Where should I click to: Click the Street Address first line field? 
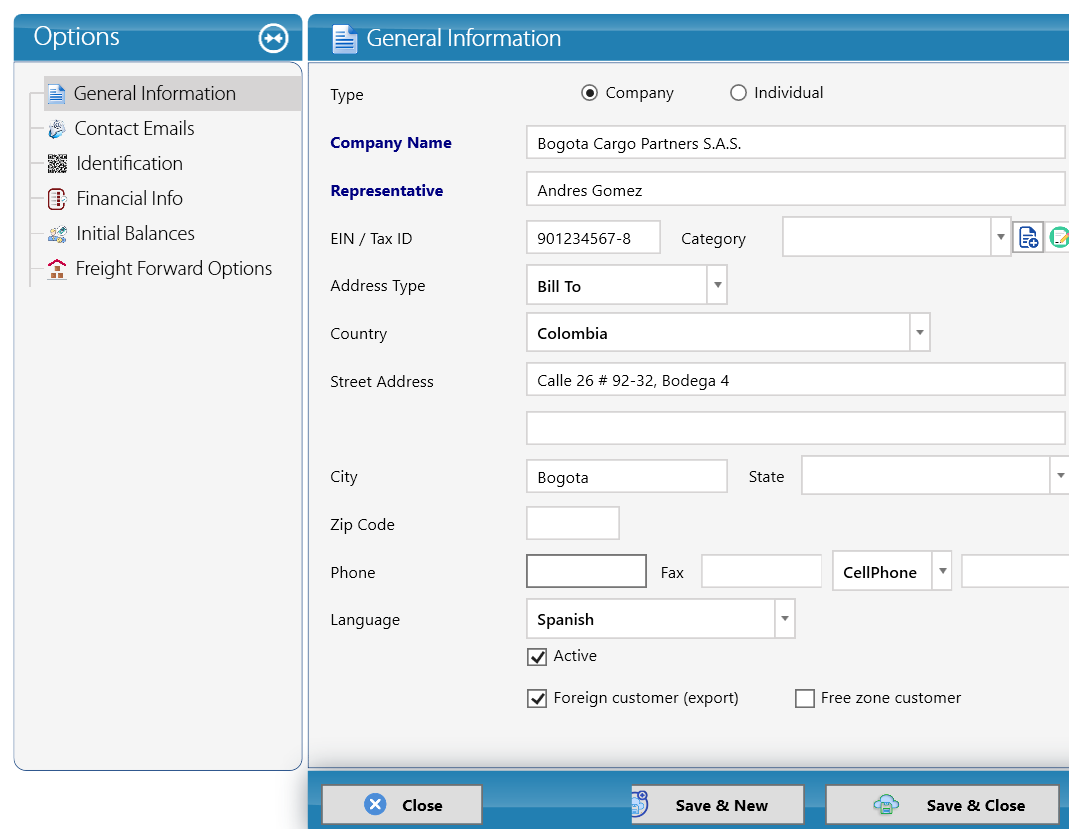pos(796,380)
